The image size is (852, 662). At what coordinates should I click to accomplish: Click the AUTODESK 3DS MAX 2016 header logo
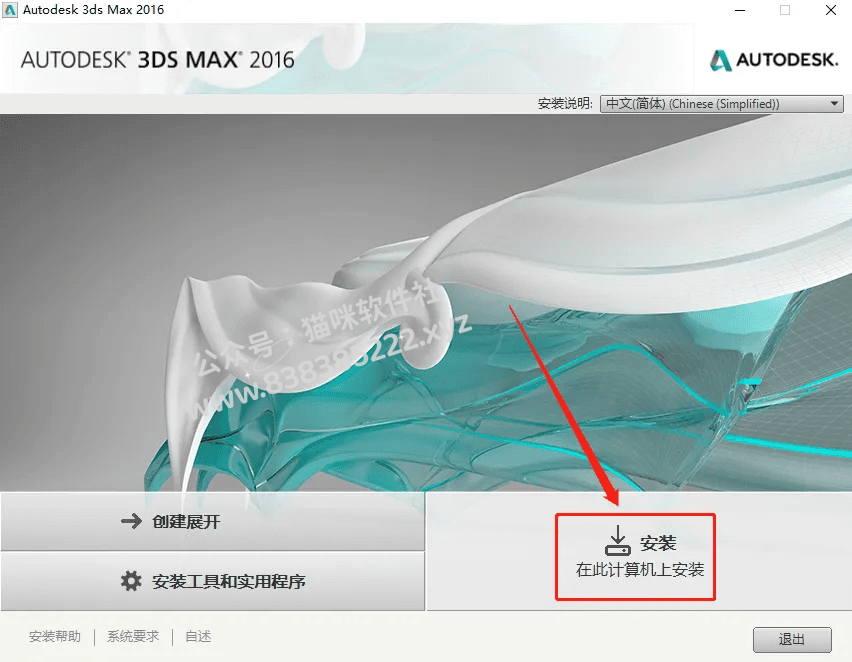pyautogui.click(x=158, y=60)
